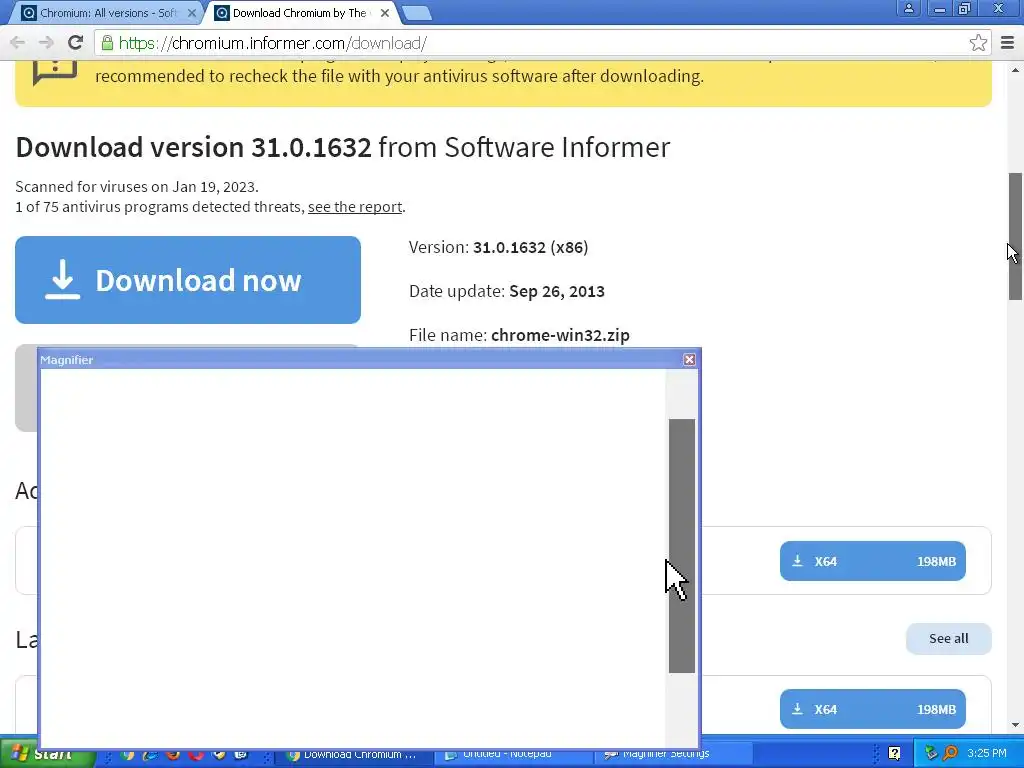Image resolution: width=1024 pixels, height=768 pixels.
Task: Click the file name 'chrome-win32.zip'
Action: (560, 336)
